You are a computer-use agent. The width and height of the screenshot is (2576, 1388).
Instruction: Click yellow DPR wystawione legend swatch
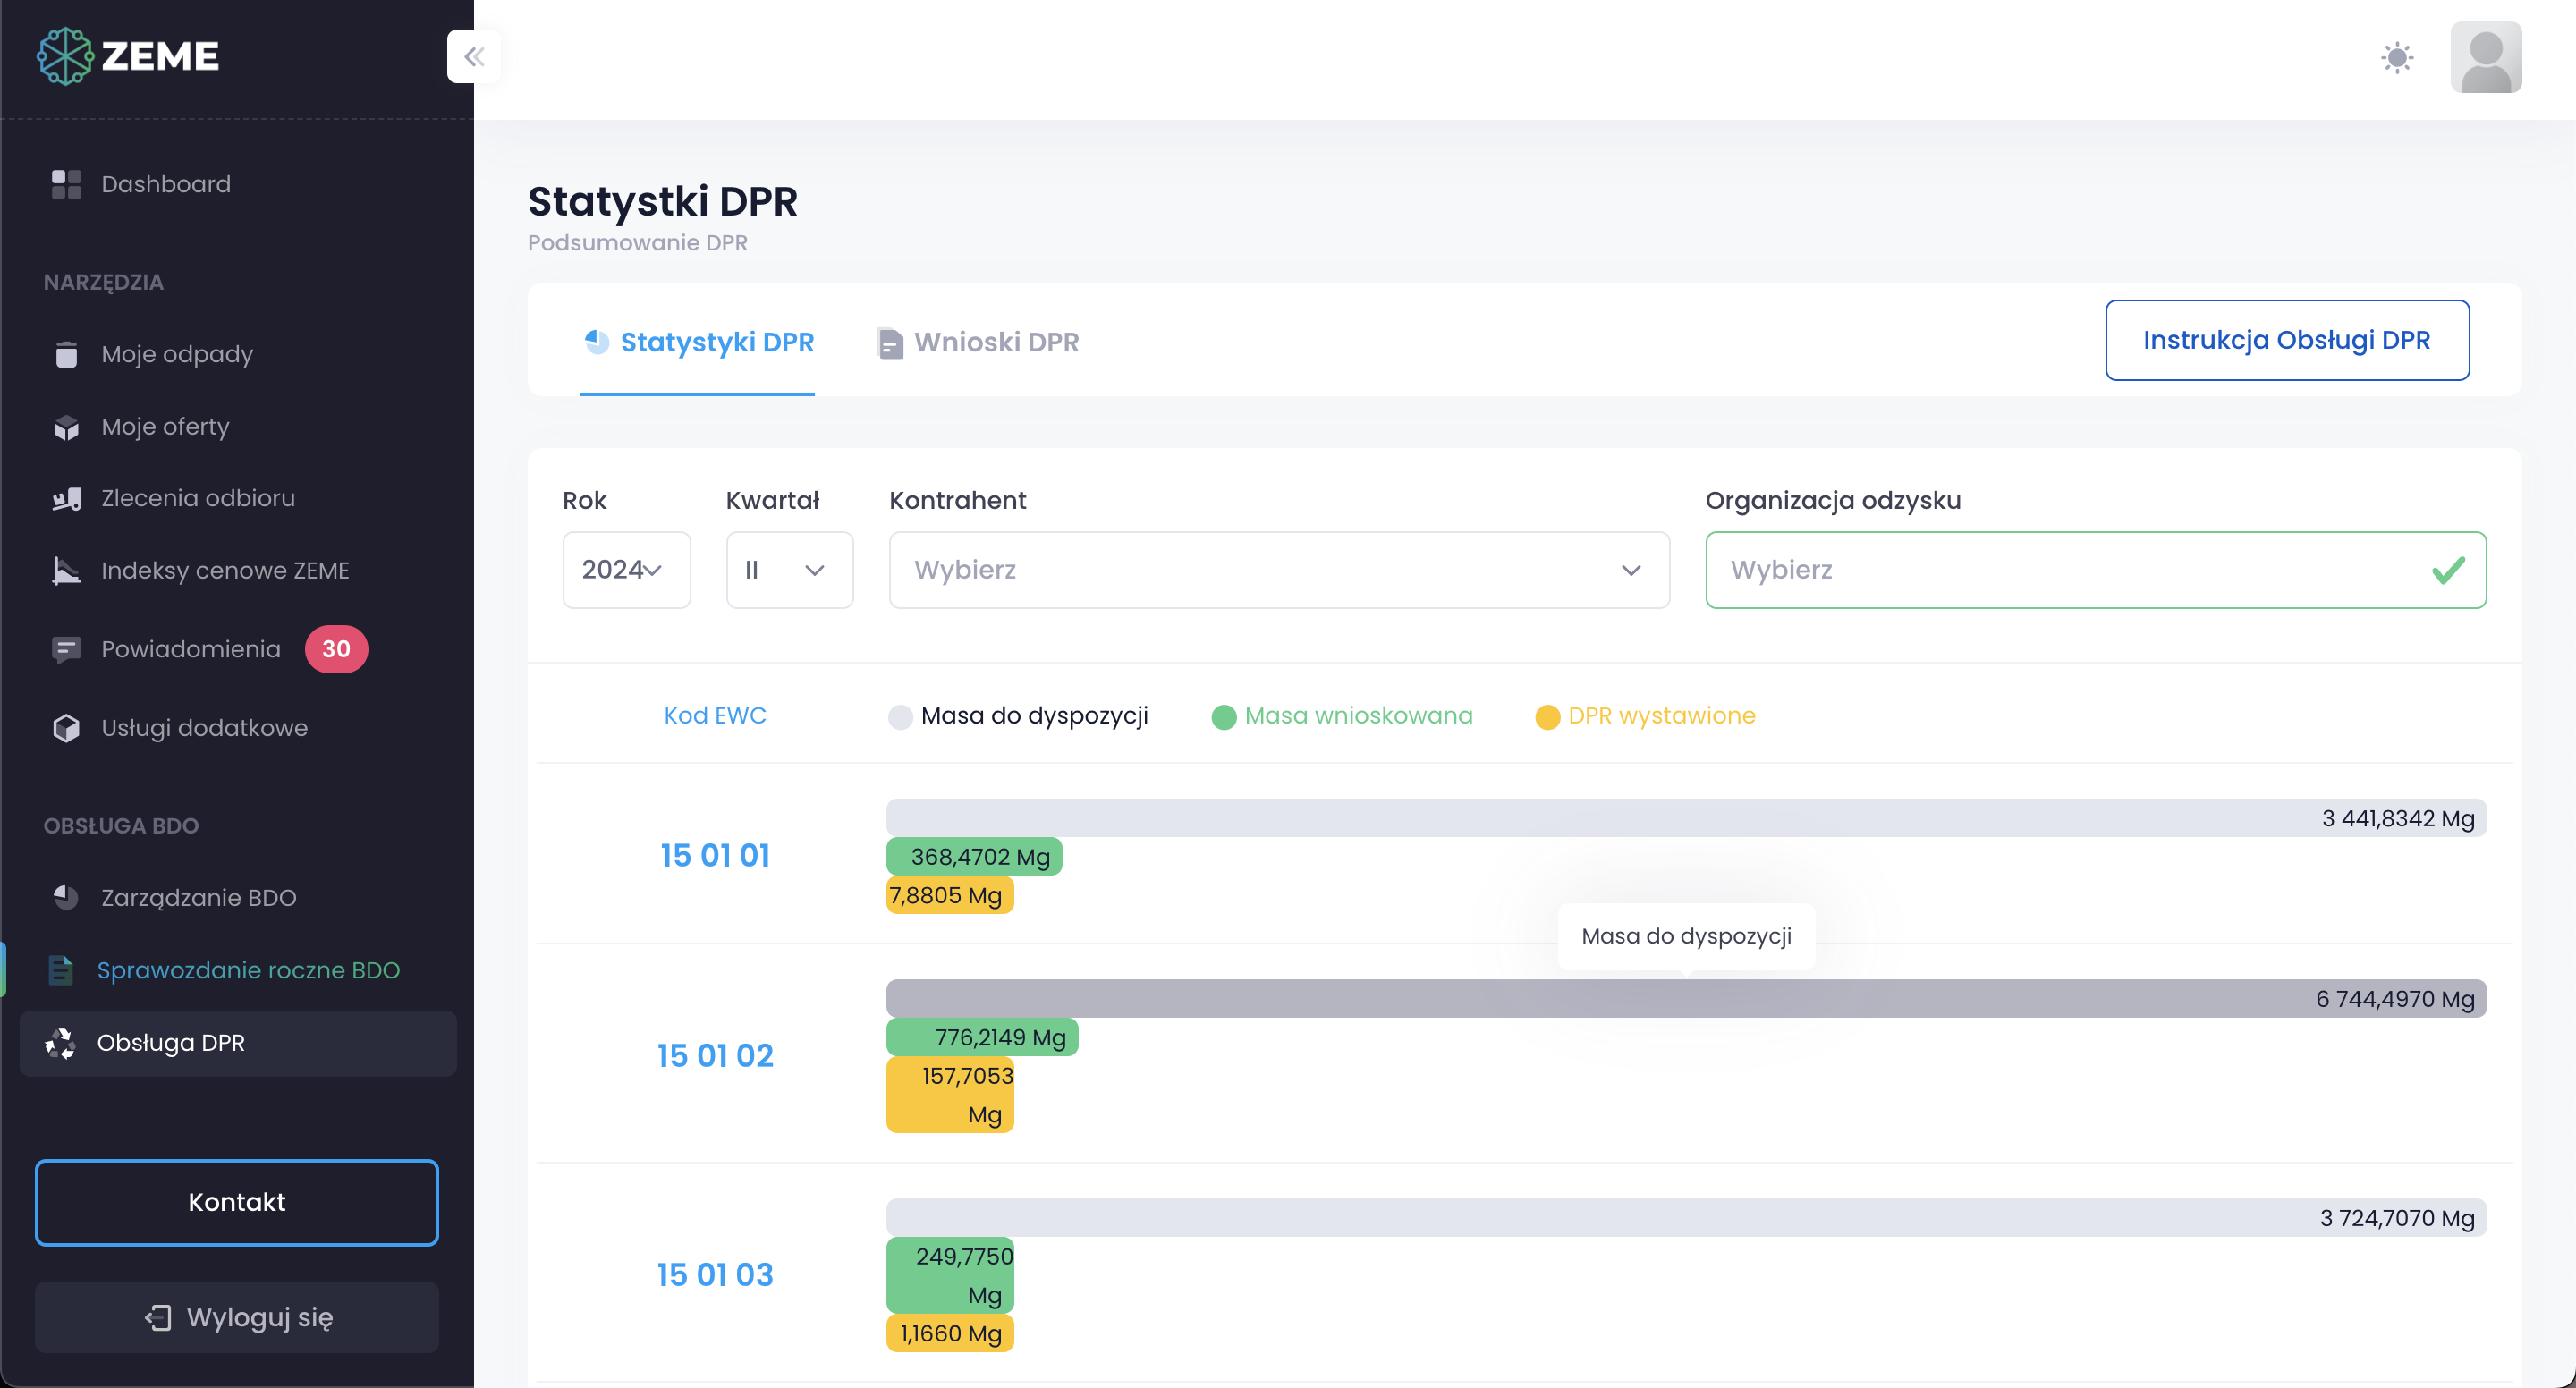pyautogui.click(x=1547, y=717)
